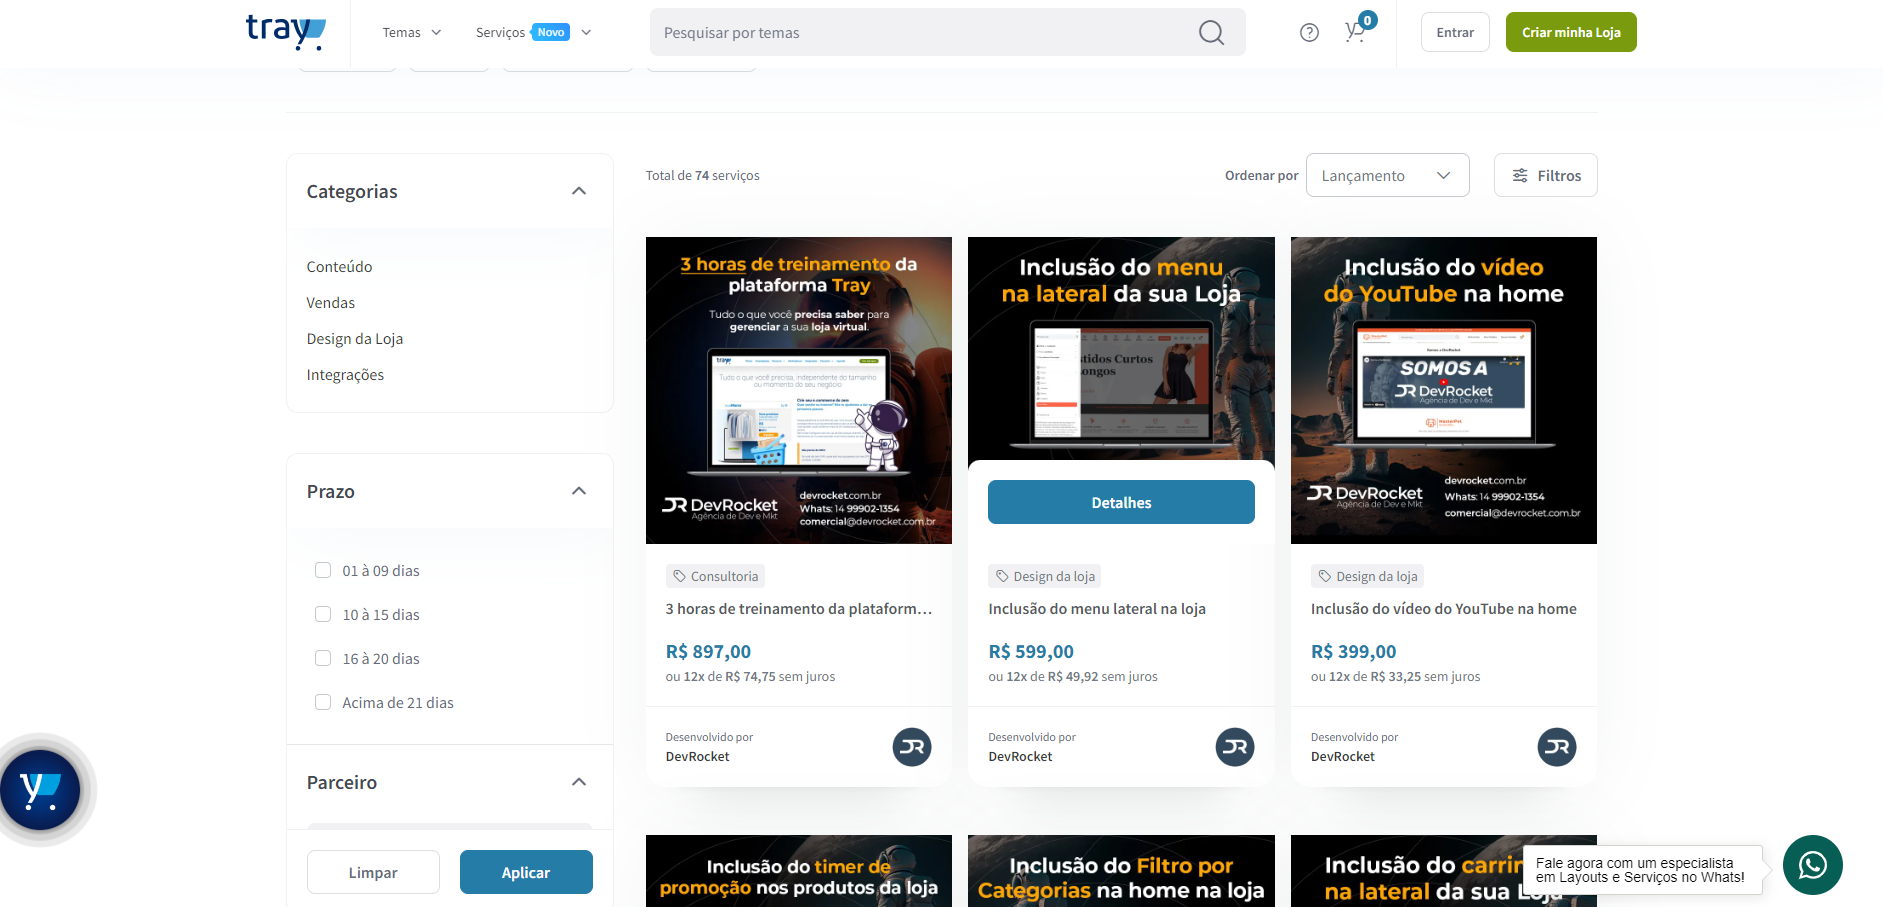This screenshot has height=907, width=1883.
Task: Click title 3 horas de treinamento da plataform…
Action: (x=799, y=609)
